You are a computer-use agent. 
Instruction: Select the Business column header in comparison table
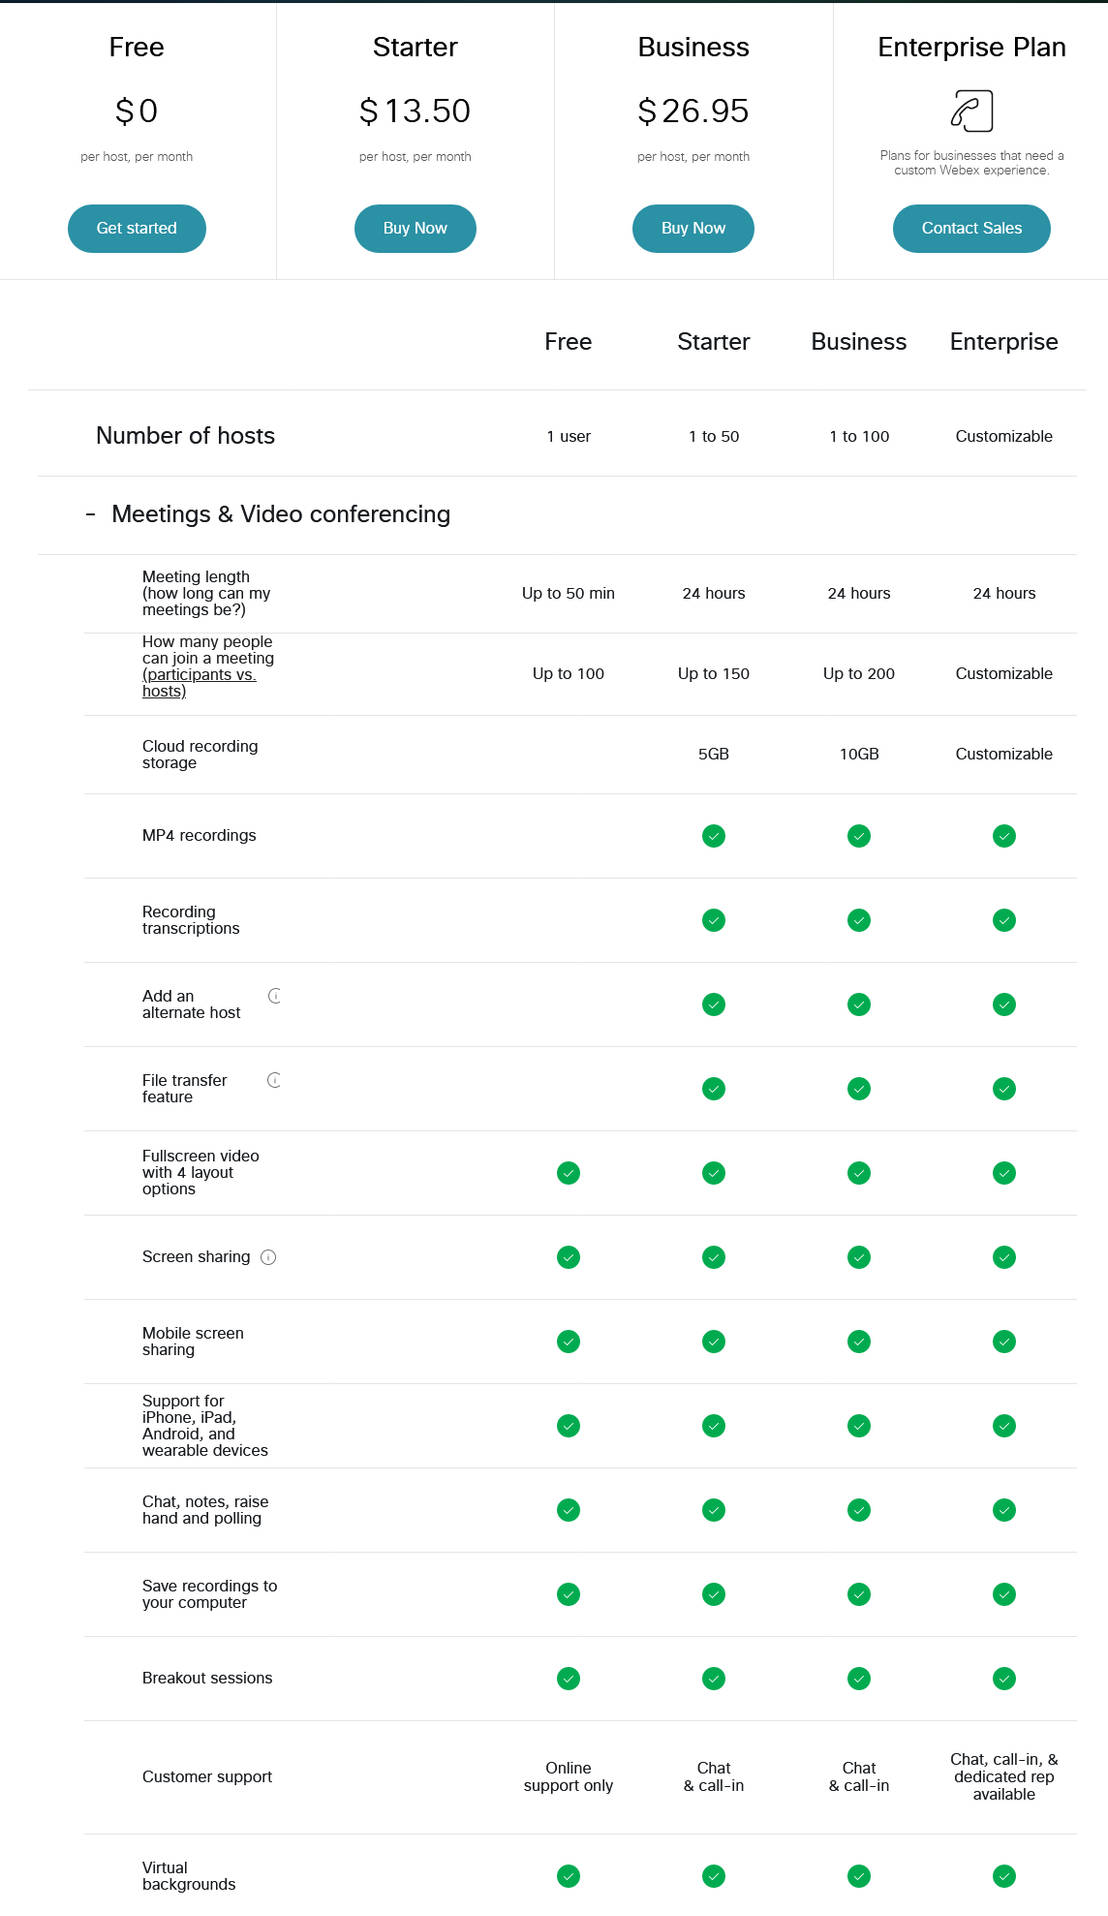(858, 342)
